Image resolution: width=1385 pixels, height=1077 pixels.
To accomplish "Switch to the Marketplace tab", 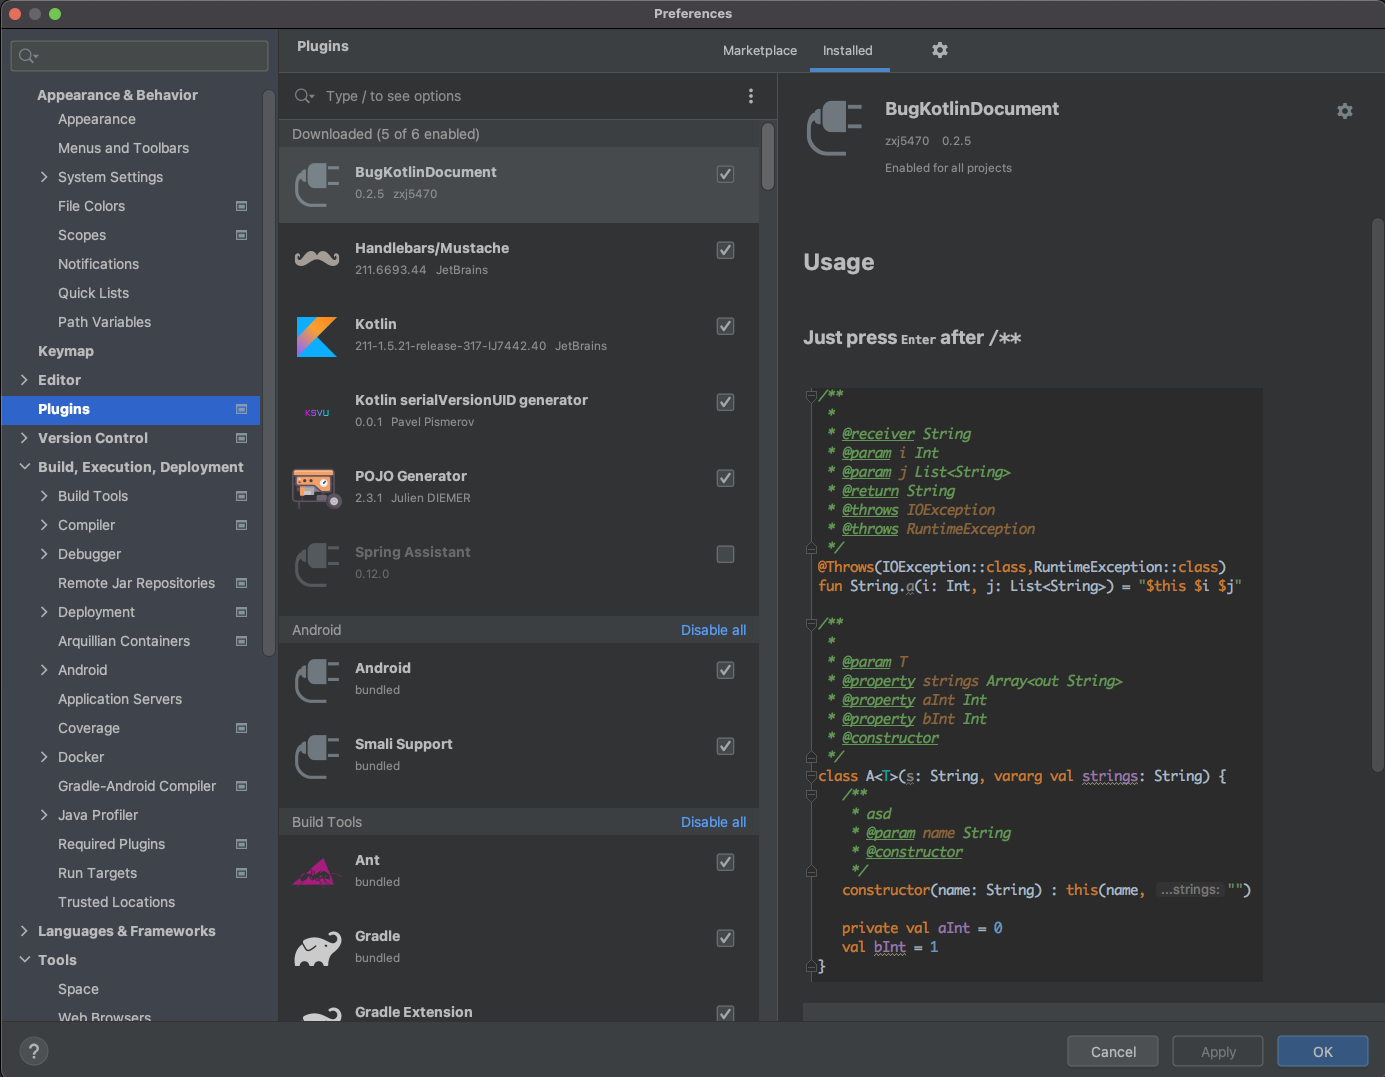I will (x=760, y=51).
